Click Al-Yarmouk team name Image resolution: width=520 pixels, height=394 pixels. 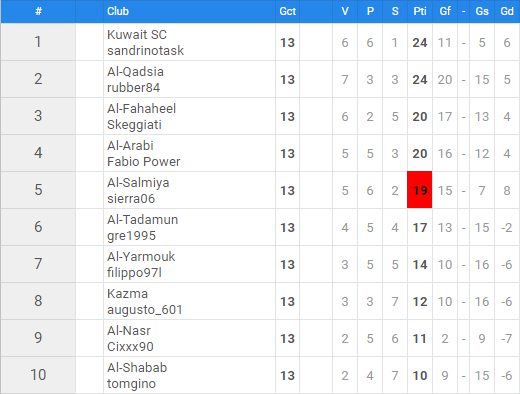[141, 257]
